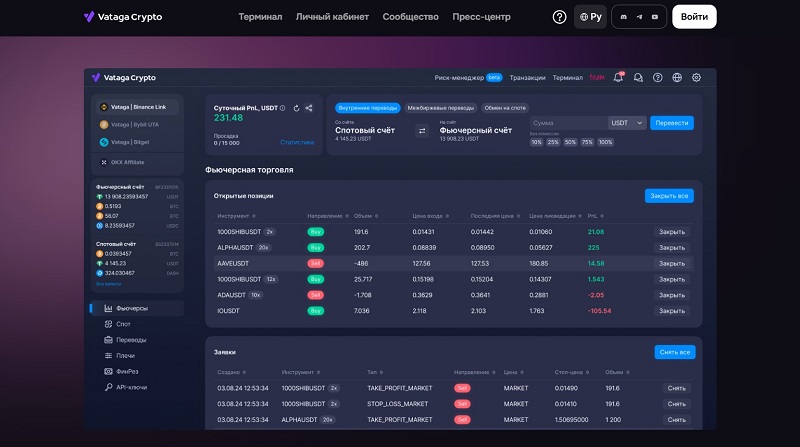Open the Сообщество menu item

pos(410,17)
